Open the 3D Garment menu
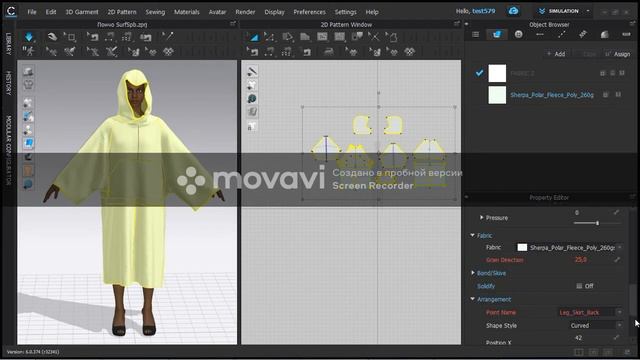This screenshot has width=640, height=360. (82, 12)
